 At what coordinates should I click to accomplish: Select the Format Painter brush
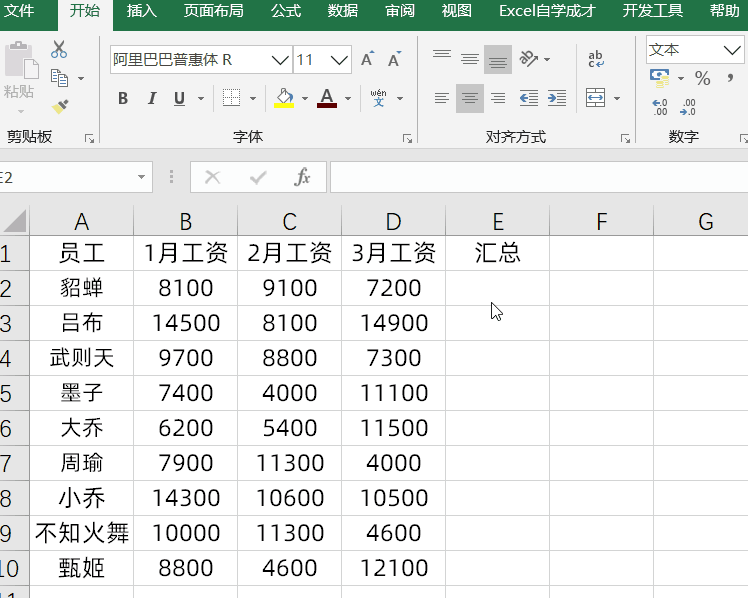tap(60, 106)
